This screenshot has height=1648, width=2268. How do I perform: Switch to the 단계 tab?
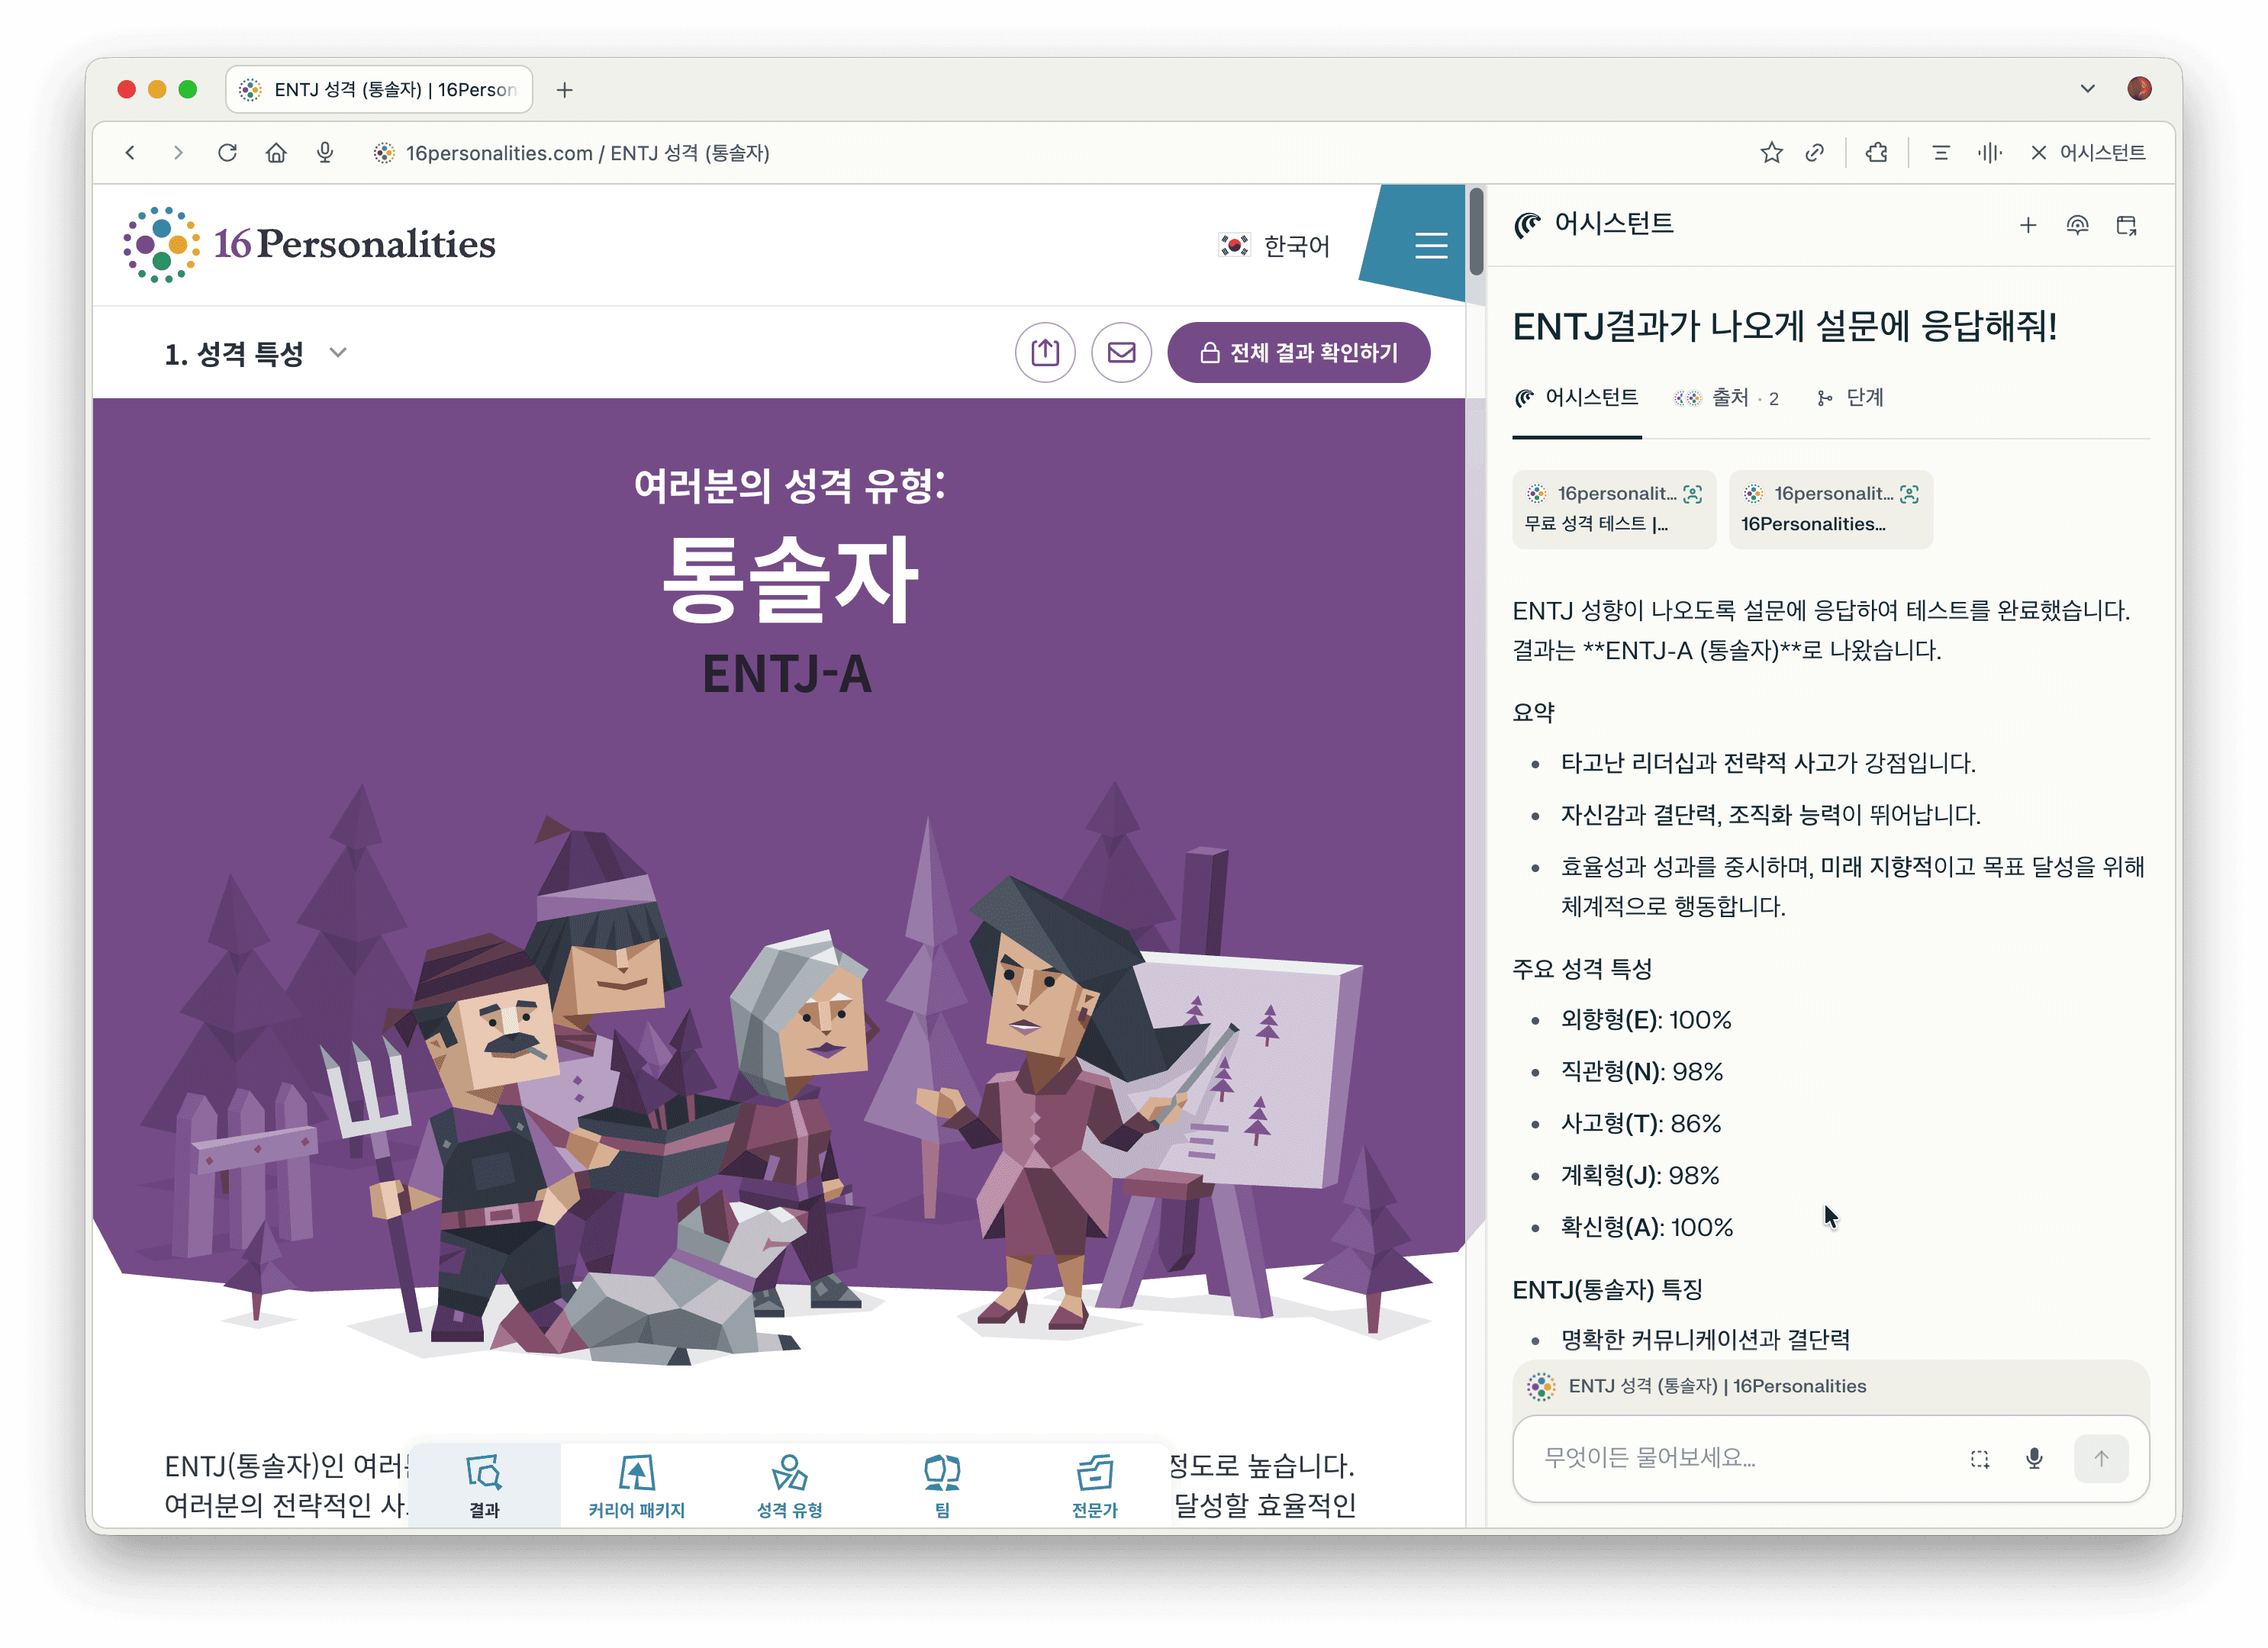tap(1850, 398)
